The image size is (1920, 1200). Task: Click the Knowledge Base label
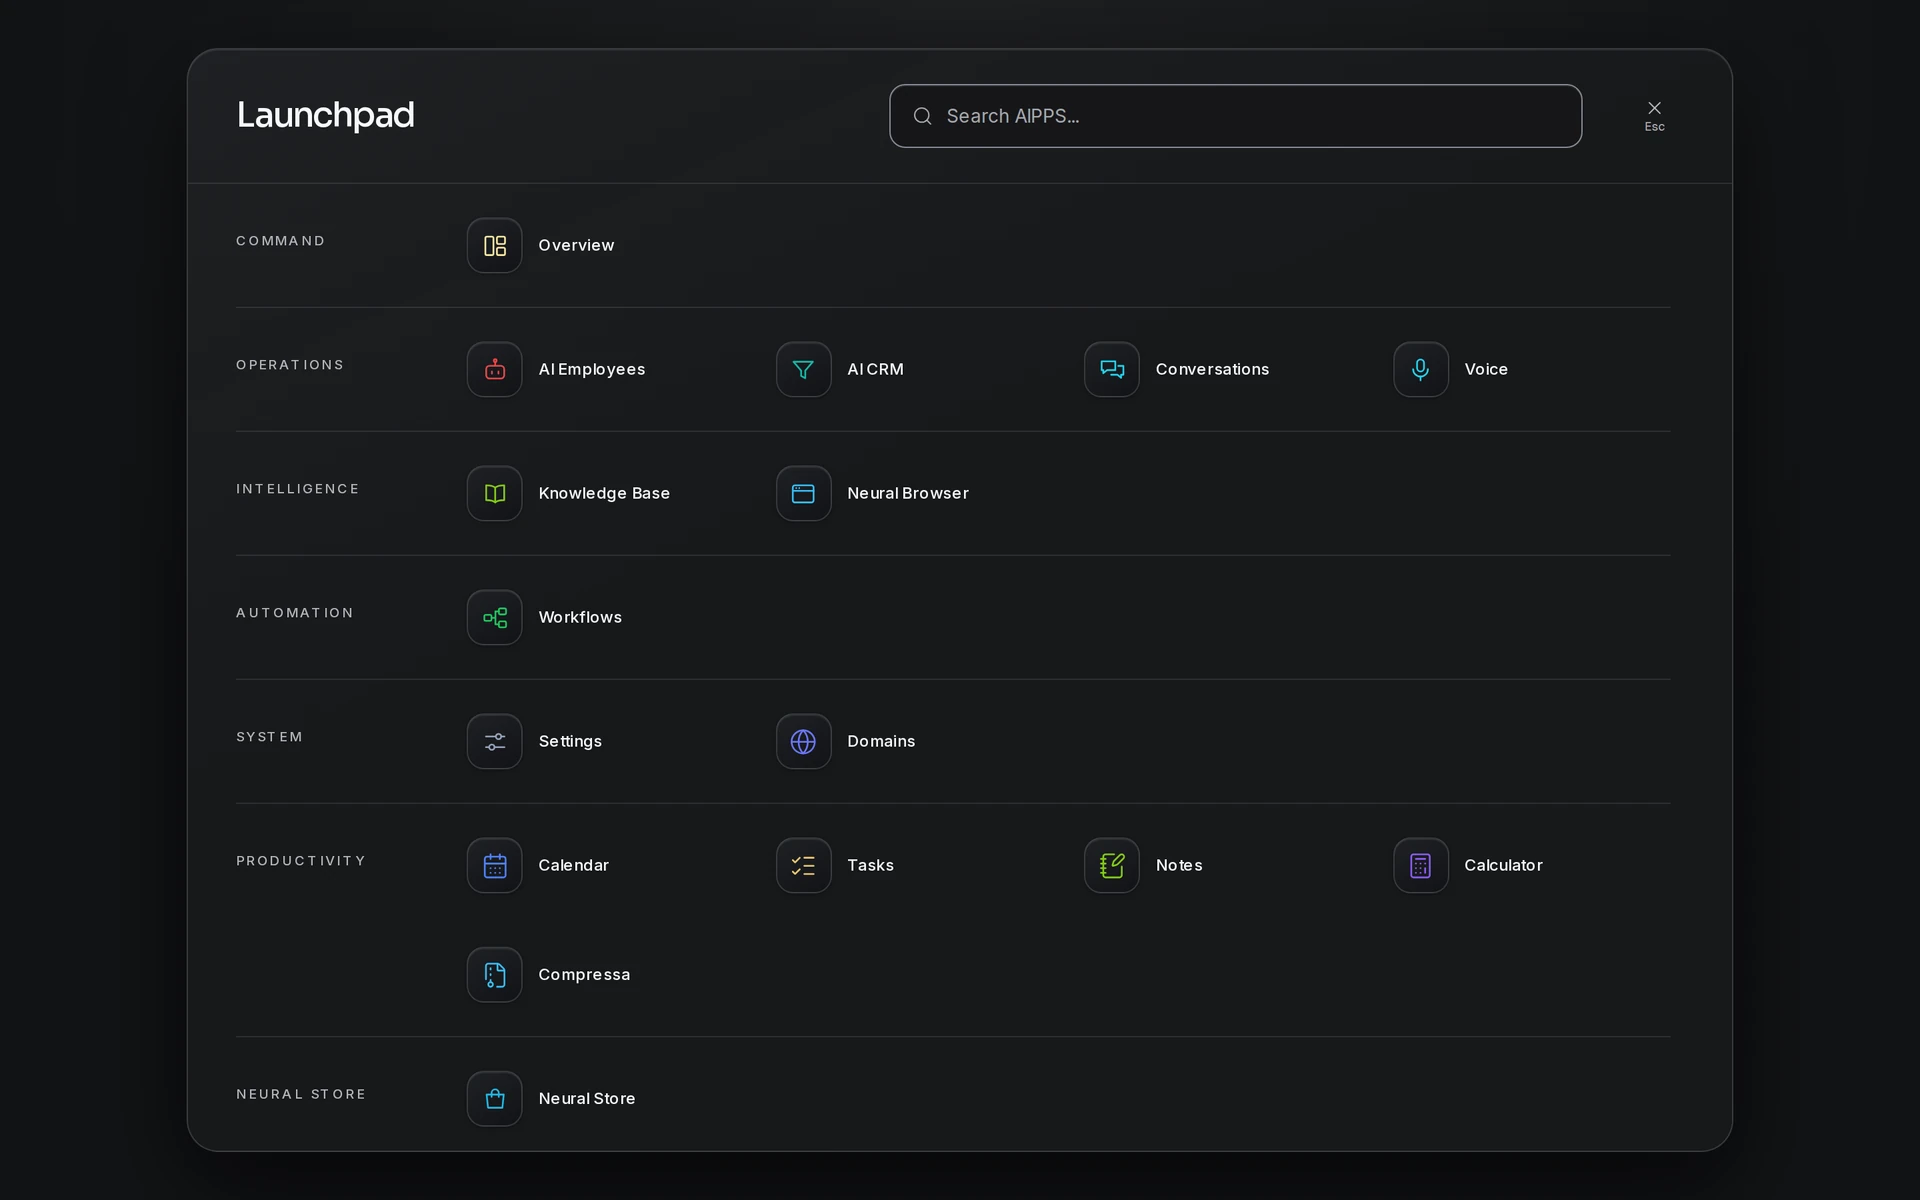[x=604, y=493]
